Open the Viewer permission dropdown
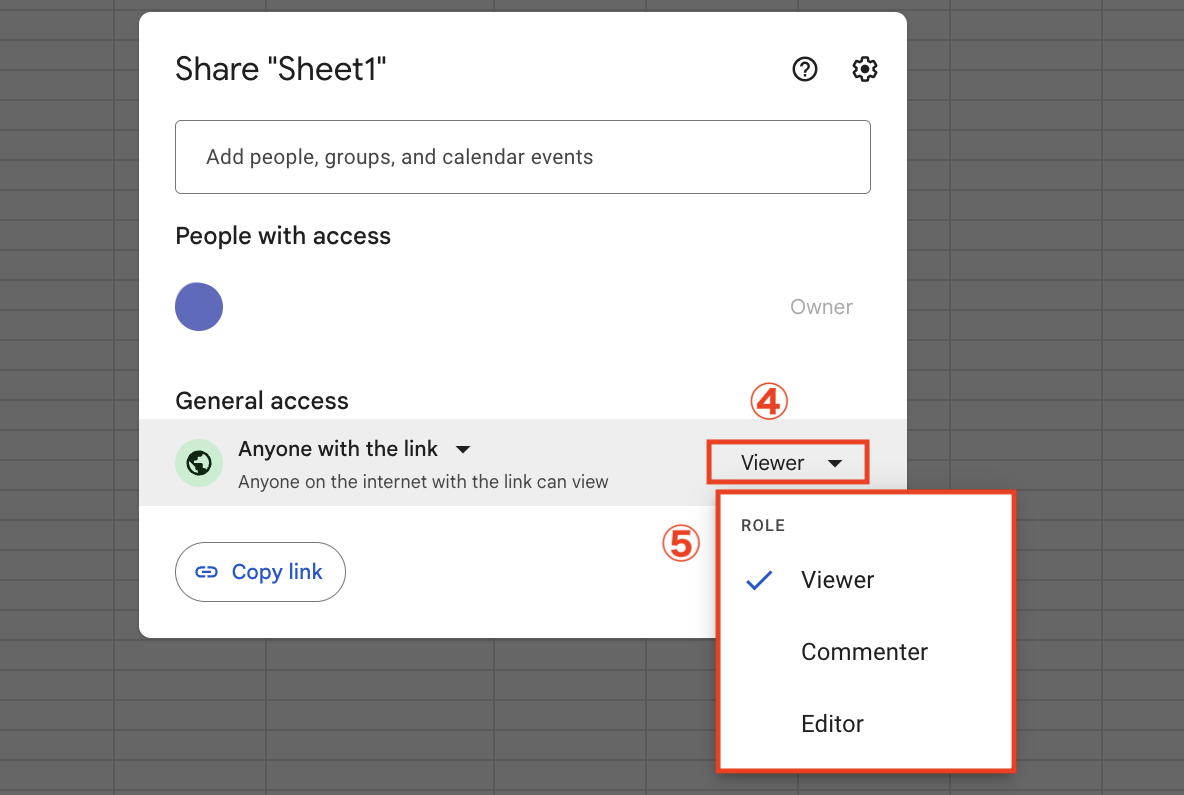 coord(787,462)
